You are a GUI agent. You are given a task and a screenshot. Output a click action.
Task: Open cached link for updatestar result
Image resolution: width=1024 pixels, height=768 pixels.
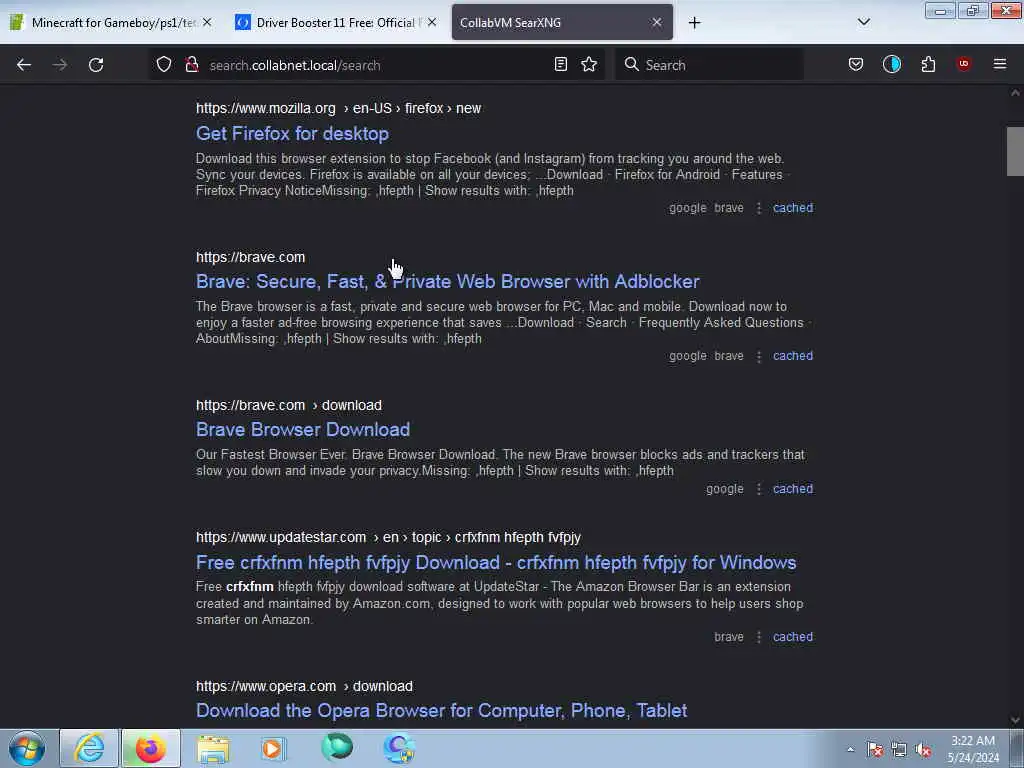[x=793, y=637]
